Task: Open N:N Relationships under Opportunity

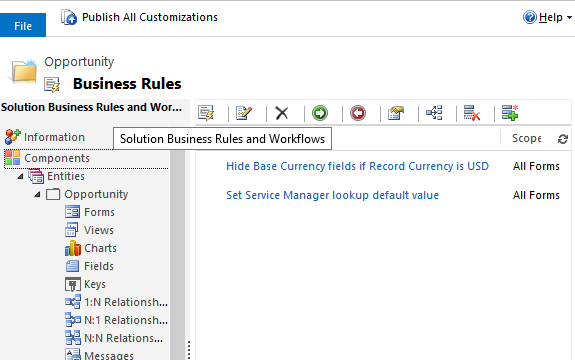Action: [x=123, y=338]
